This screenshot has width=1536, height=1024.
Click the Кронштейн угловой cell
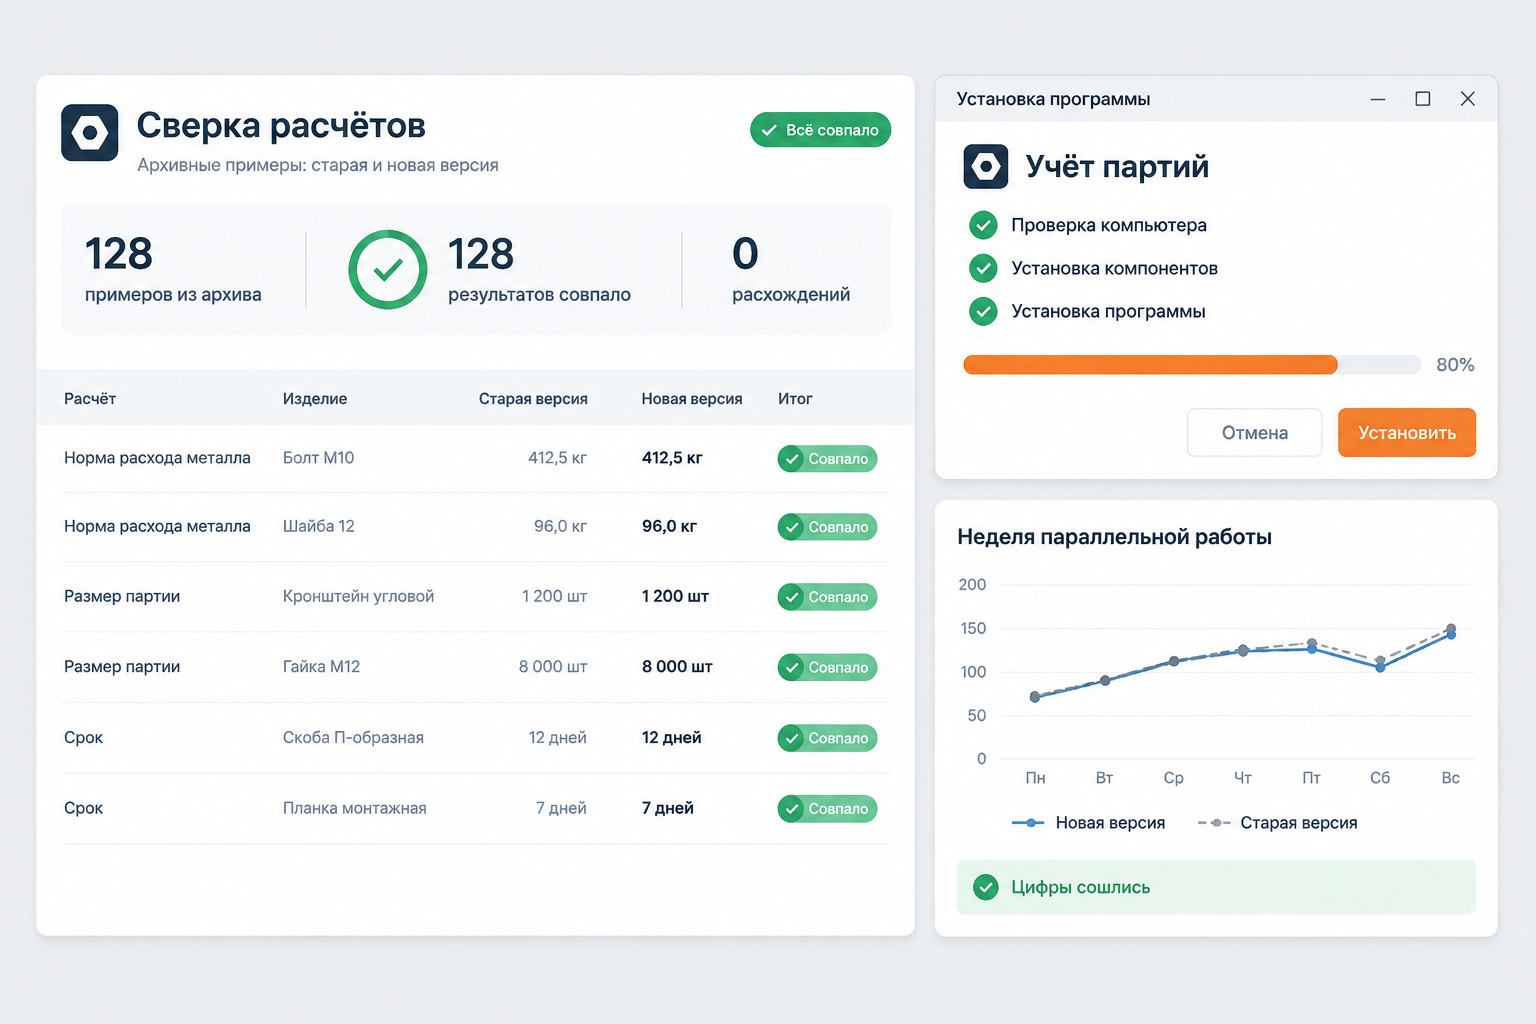coord(358,596)
